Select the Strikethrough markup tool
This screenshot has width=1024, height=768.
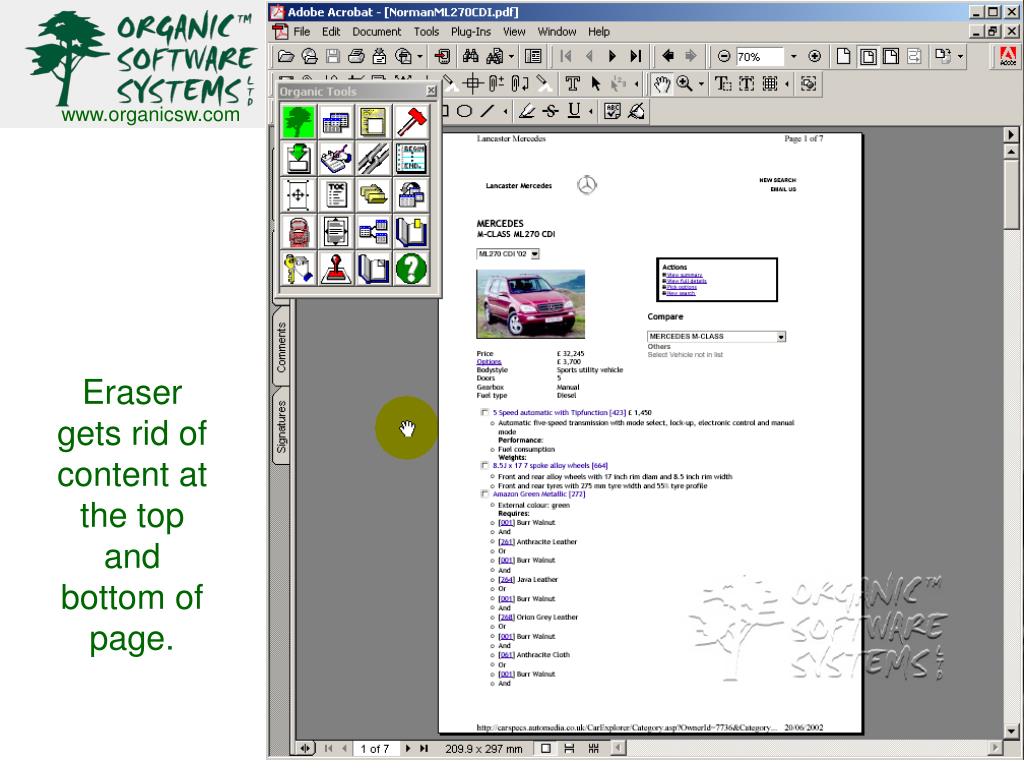click(x=551, y=112)
